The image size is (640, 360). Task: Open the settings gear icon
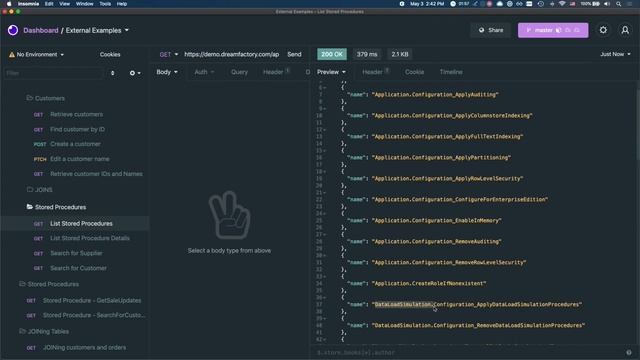603,30
